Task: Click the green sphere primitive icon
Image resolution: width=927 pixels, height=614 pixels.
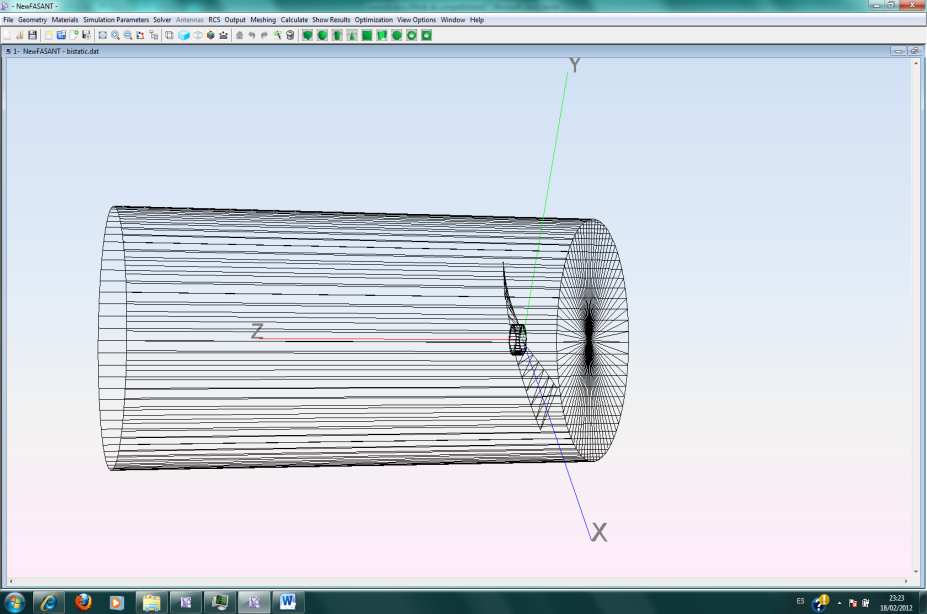Action: (322, 35)
